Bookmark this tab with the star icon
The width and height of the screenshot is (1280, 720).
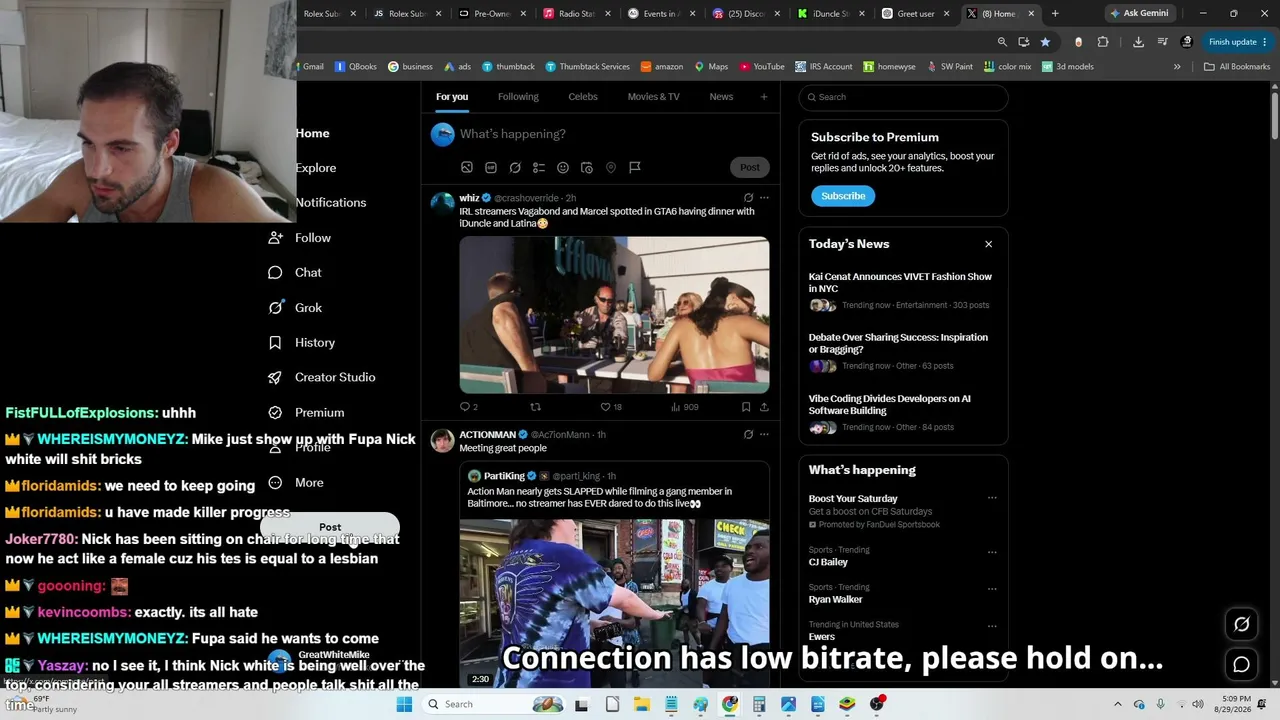(x=1045, y=42)
